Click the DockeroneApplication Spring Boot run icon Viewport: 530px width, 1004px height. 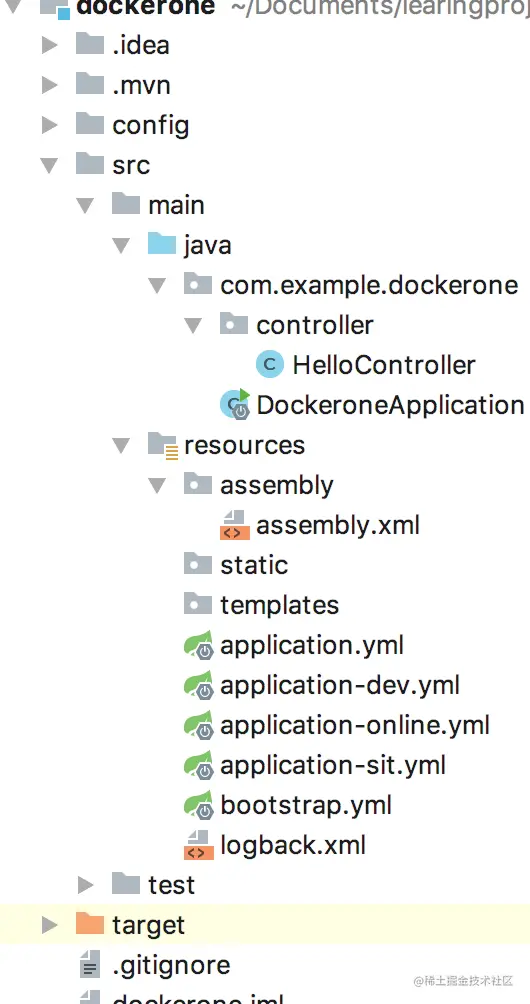pos(235,404)
